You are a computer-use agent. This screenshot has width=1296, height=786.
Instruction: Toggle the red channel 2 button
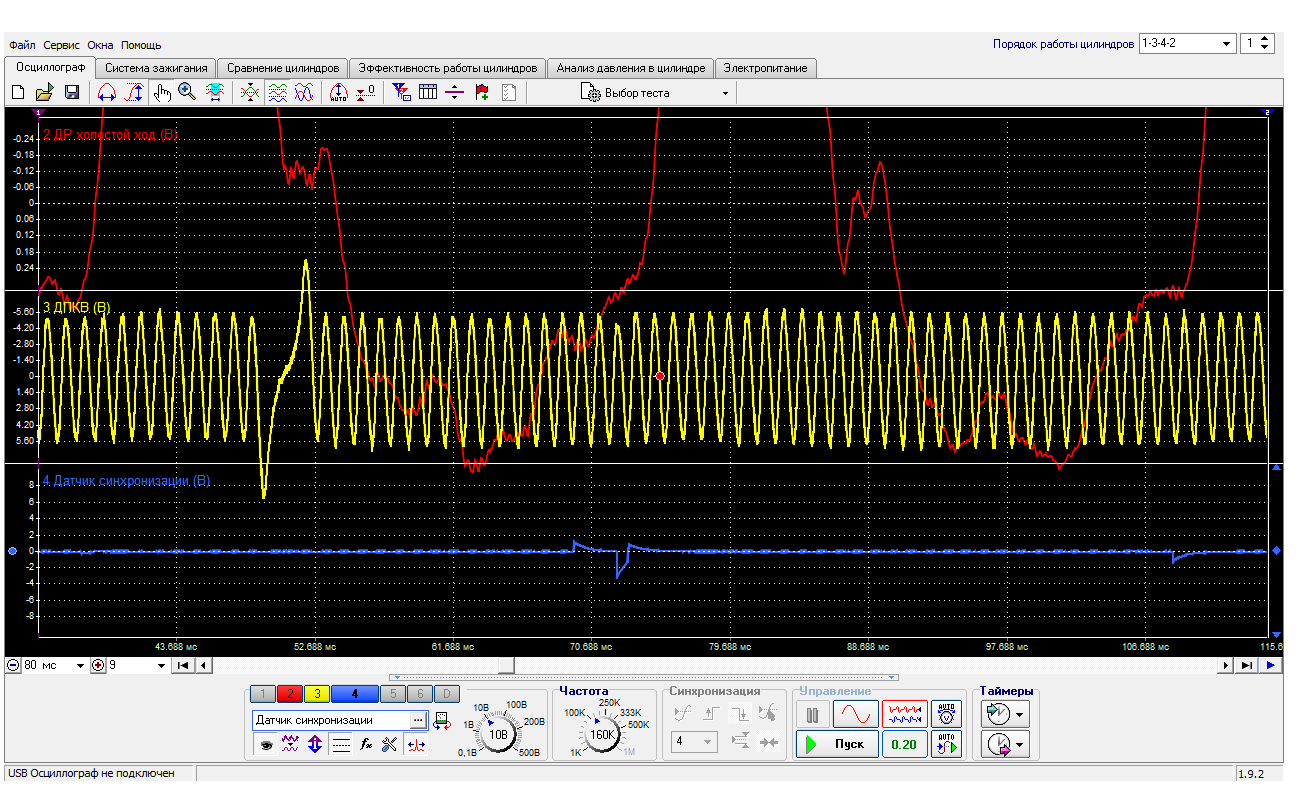289,693
